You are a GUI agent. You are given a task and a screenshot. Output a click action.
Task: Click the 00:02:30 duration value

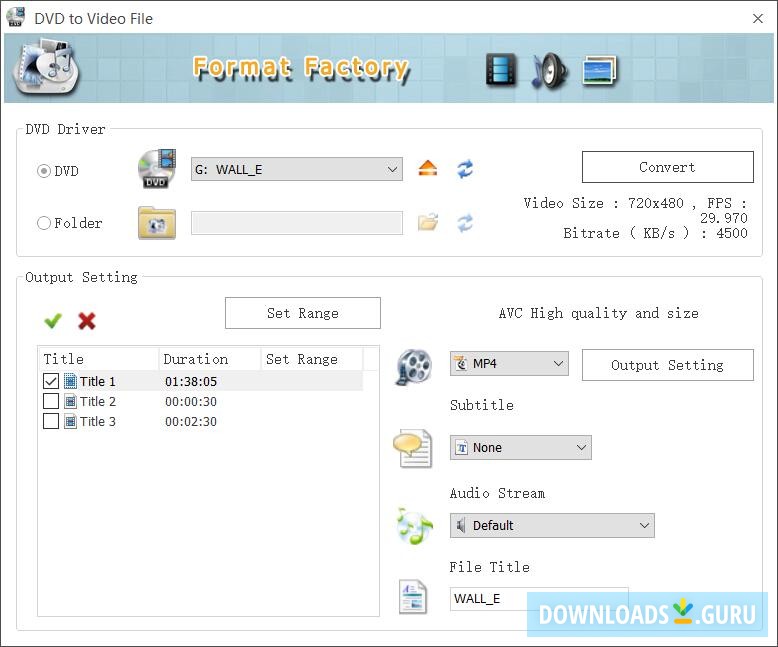[191, 421]
